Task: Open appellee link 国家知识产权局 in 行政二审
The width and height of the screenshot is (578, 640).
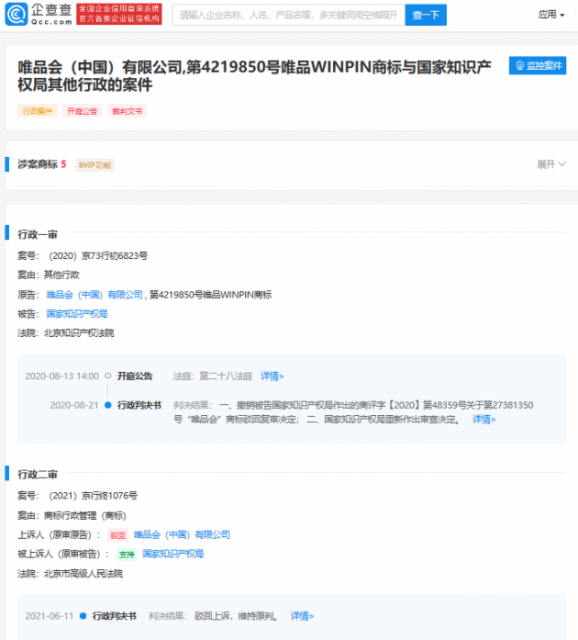Action: pyautogui.click(x=173, y=554)
